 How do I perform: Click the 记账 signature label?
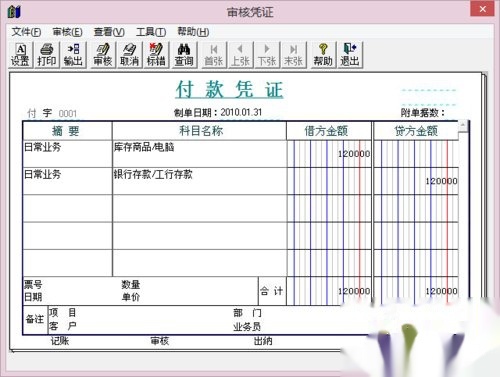[x=60, y=341]
